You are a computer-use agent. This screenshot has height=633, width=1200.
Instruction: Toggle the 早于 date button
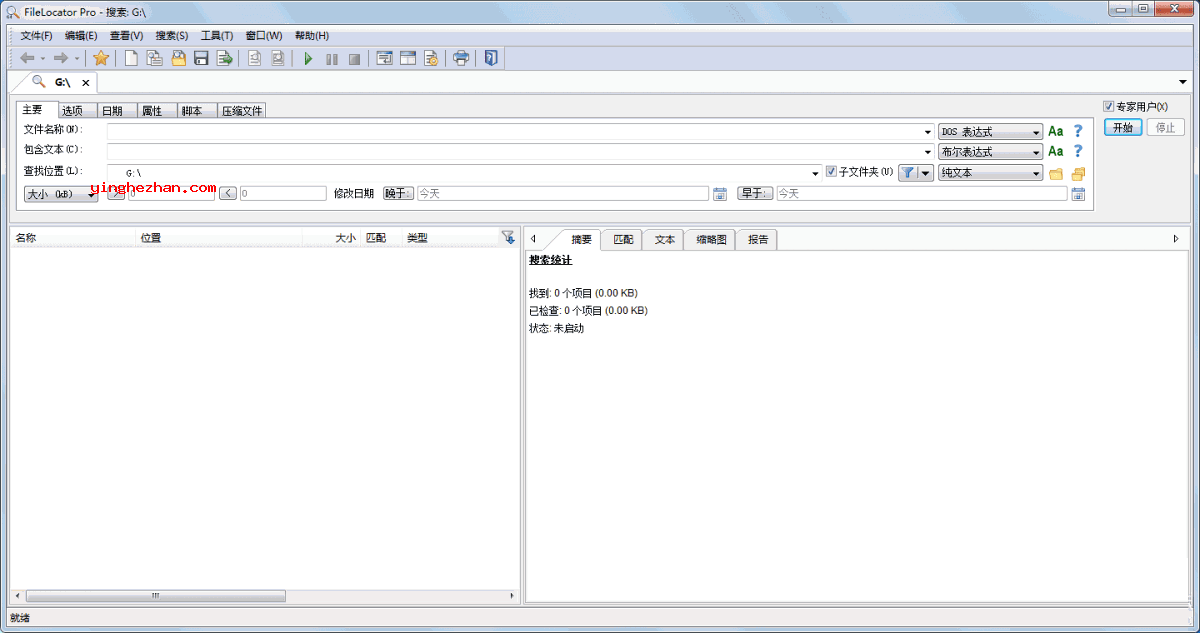[x=755, y=193]
